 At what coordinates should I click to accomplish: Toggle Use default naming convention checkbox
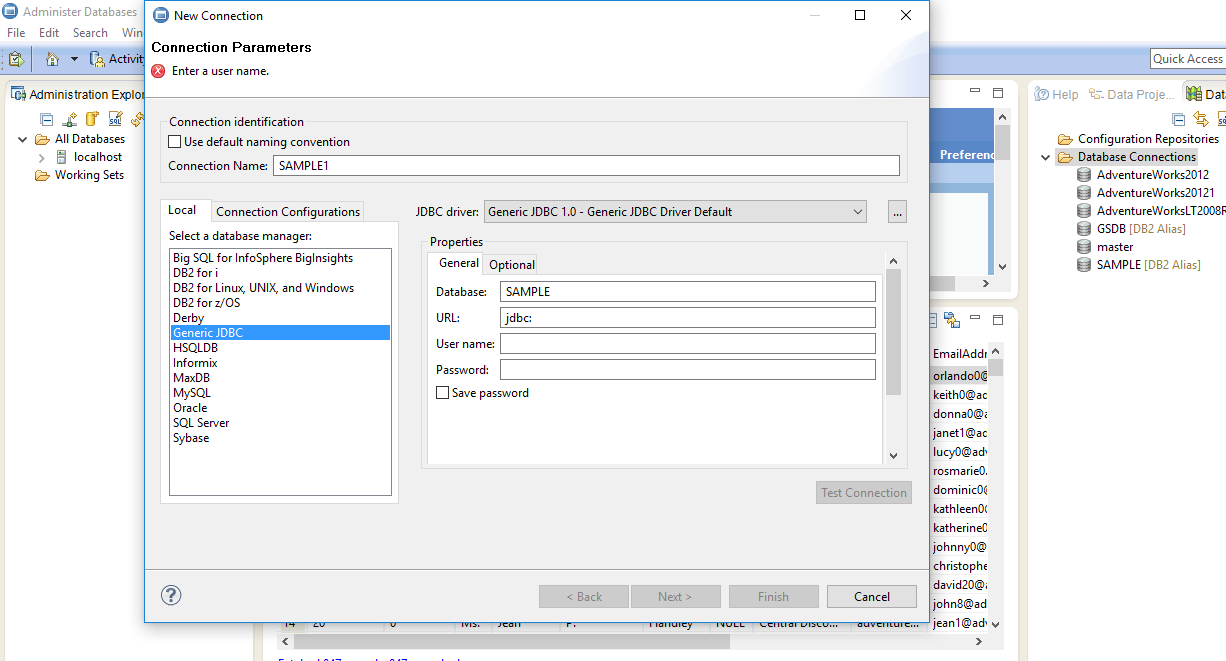click(175, 142)
